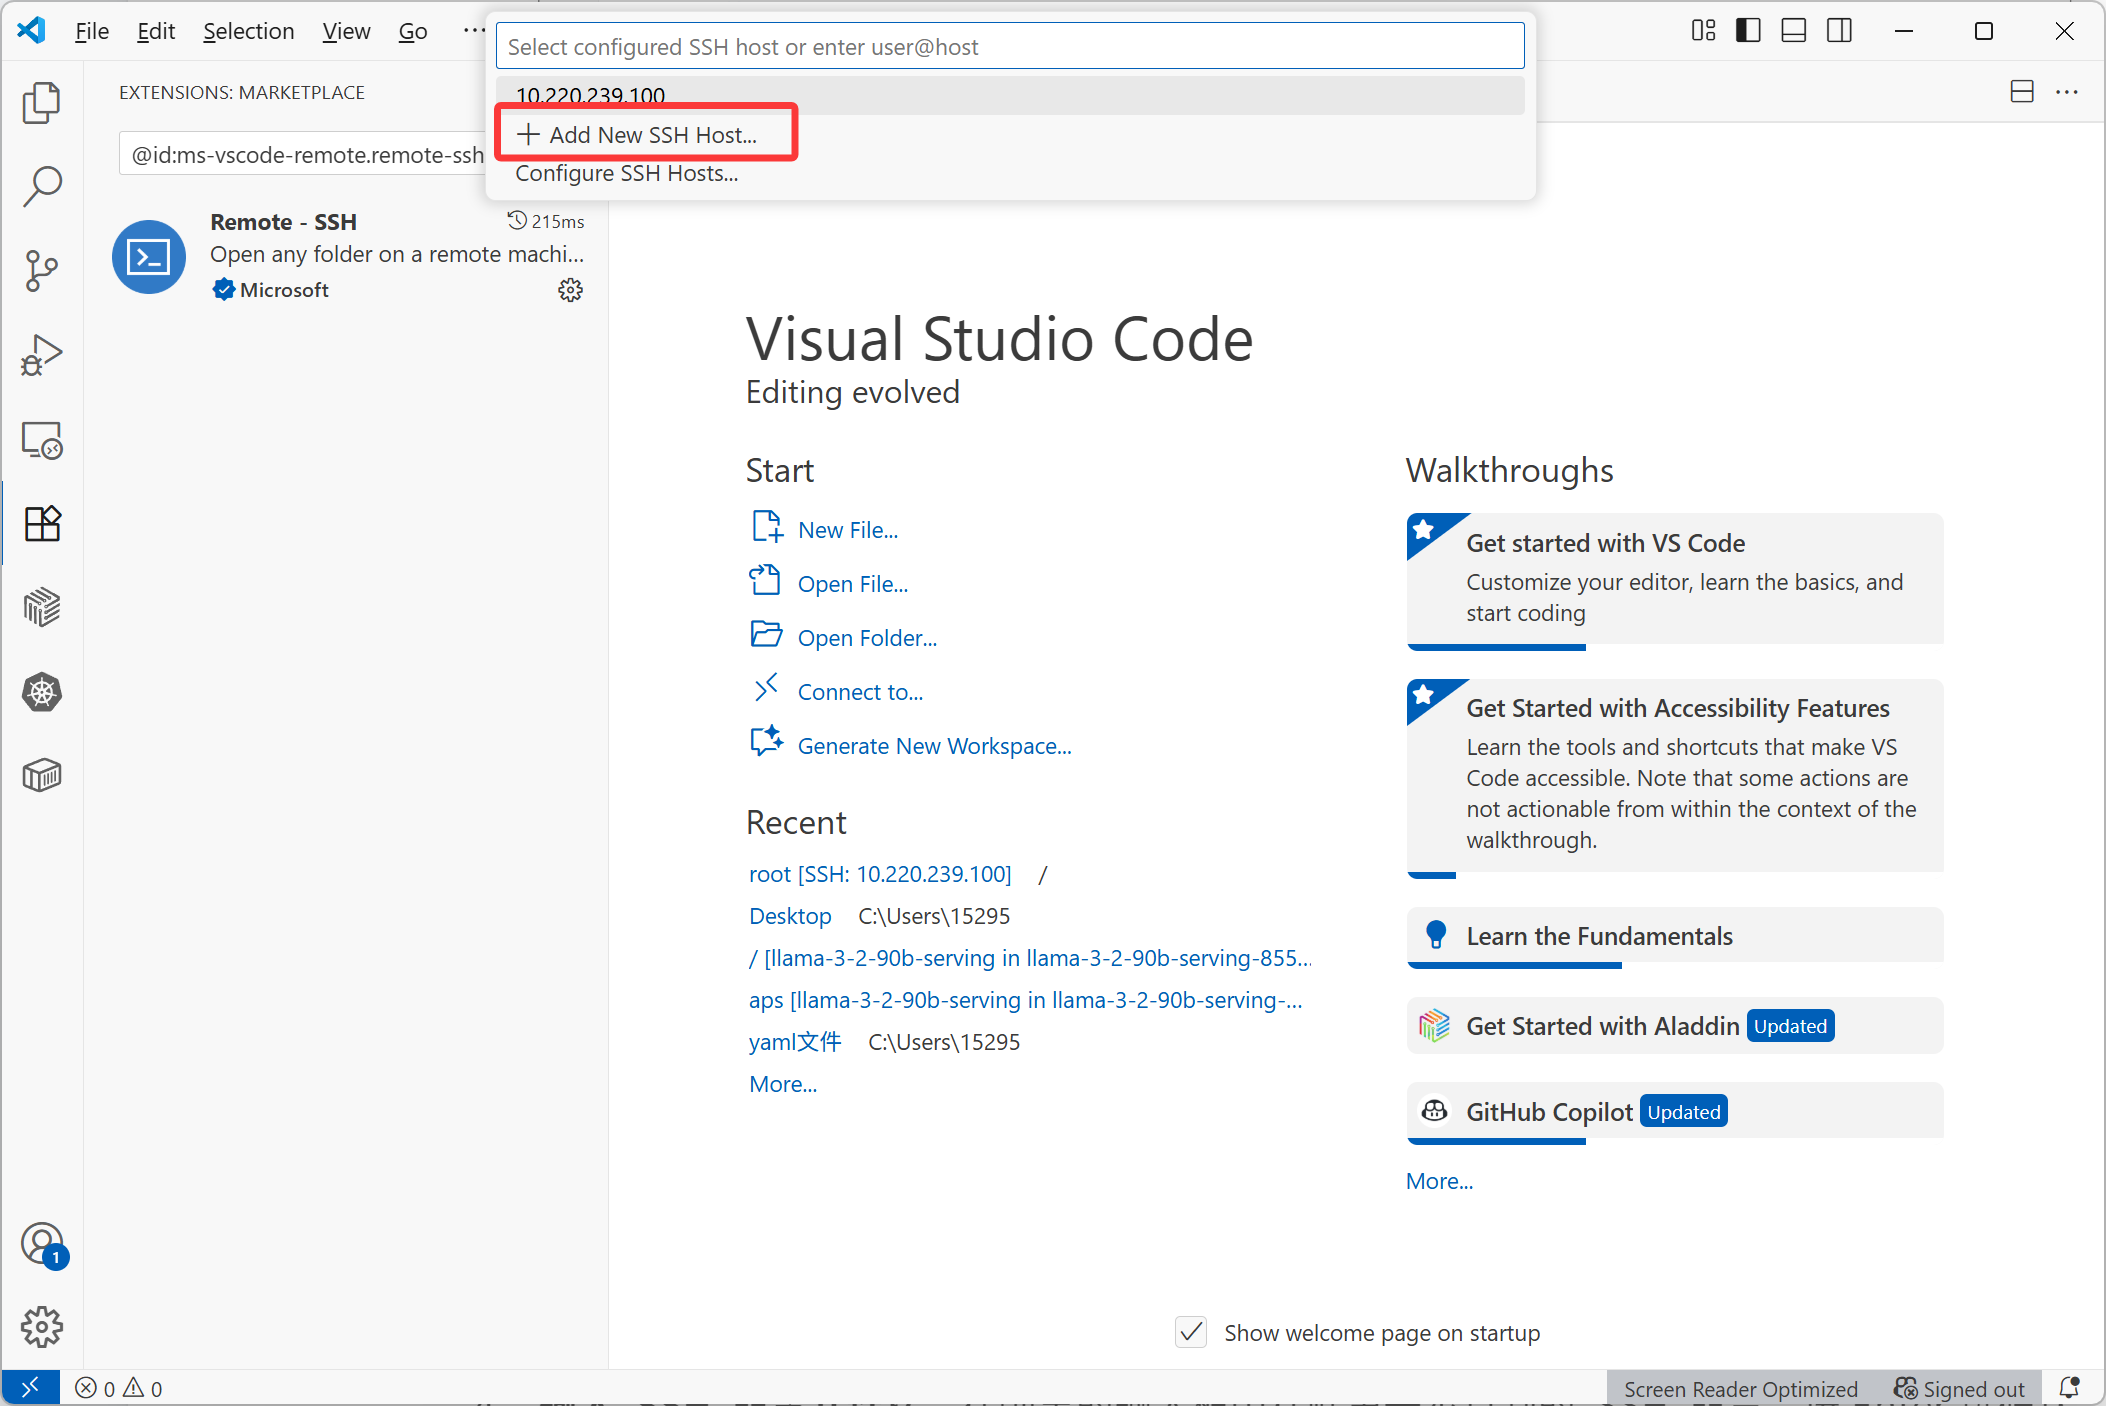Click the Open Folder link
Viewport: 2106px width, 1406px height.
(866, 638)
